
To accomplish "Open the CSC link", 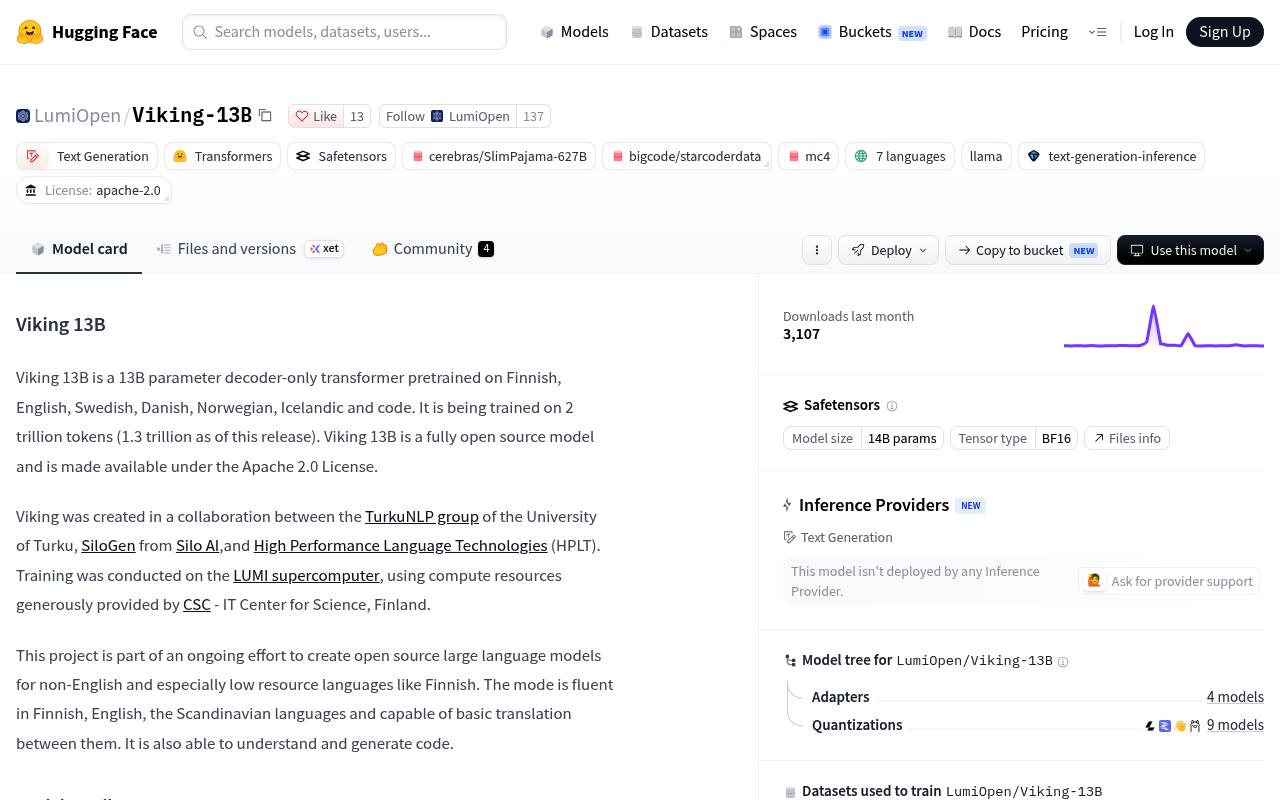I will pos(197,604).
